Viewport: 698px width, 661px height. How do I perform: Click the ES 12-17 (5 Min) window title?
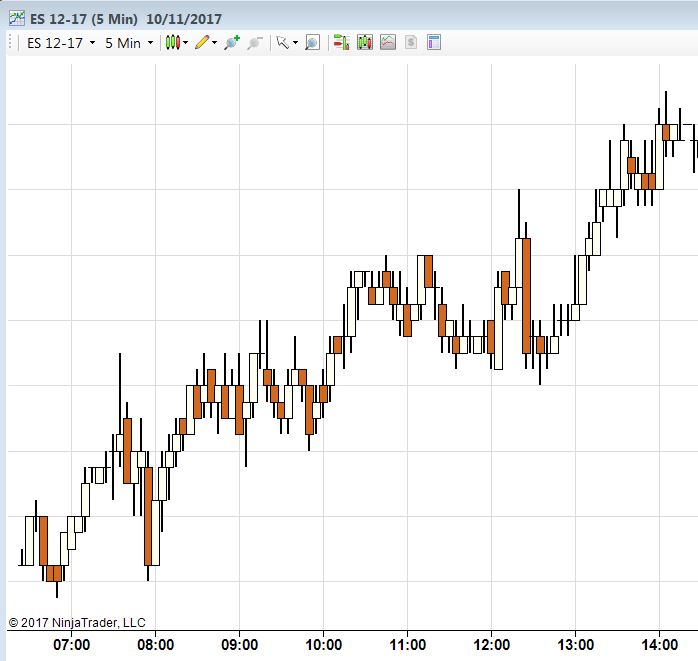(x=84, y=19)
